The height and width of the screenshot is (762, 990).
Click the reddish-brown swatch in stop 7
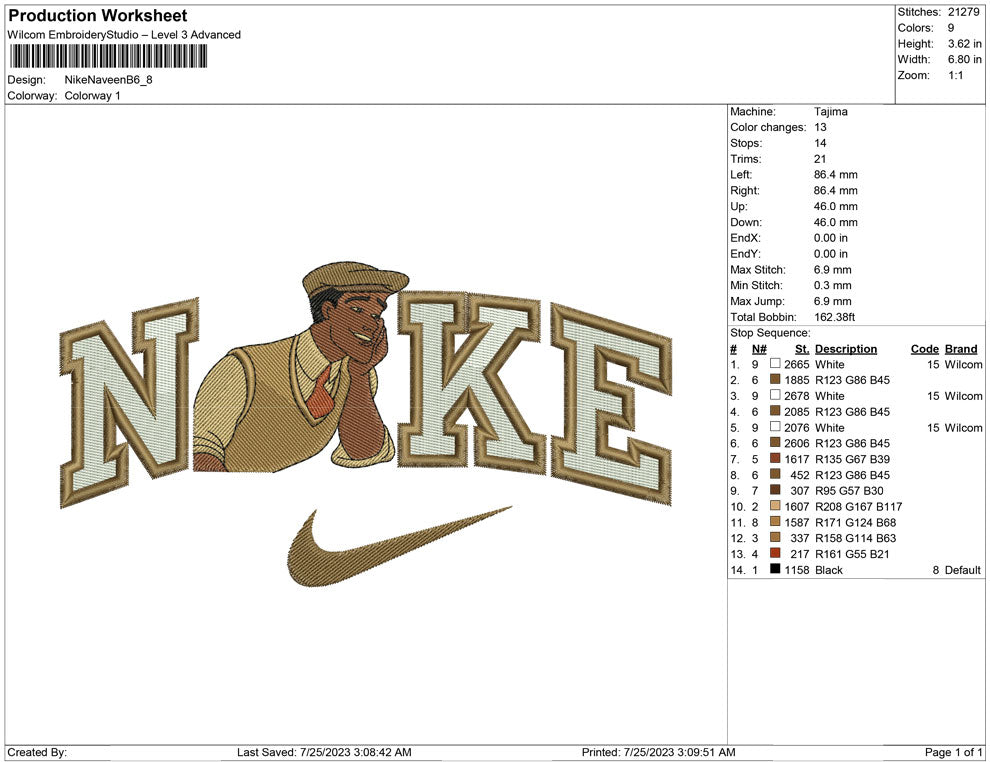pos(775,458)
